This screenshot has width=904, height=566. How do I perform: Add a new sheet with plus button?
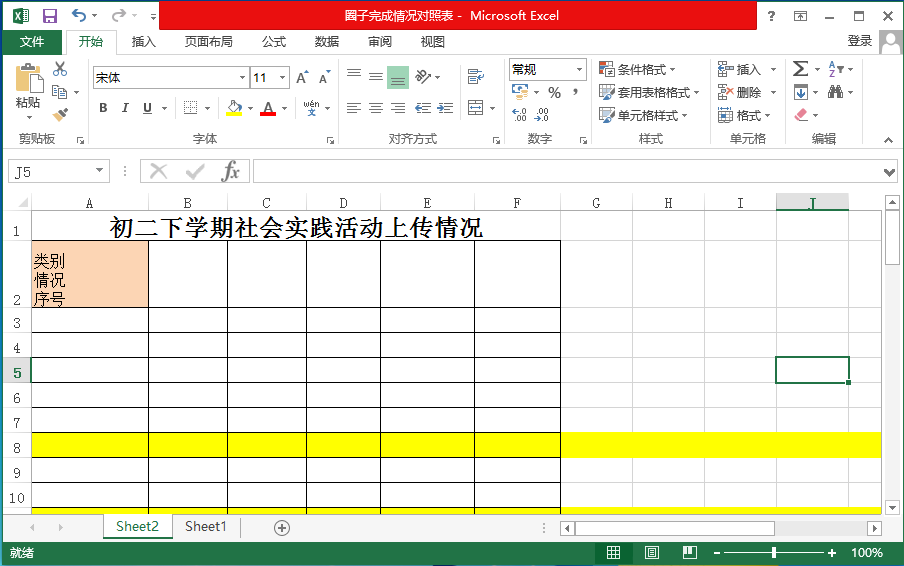[x=282, y=527]
